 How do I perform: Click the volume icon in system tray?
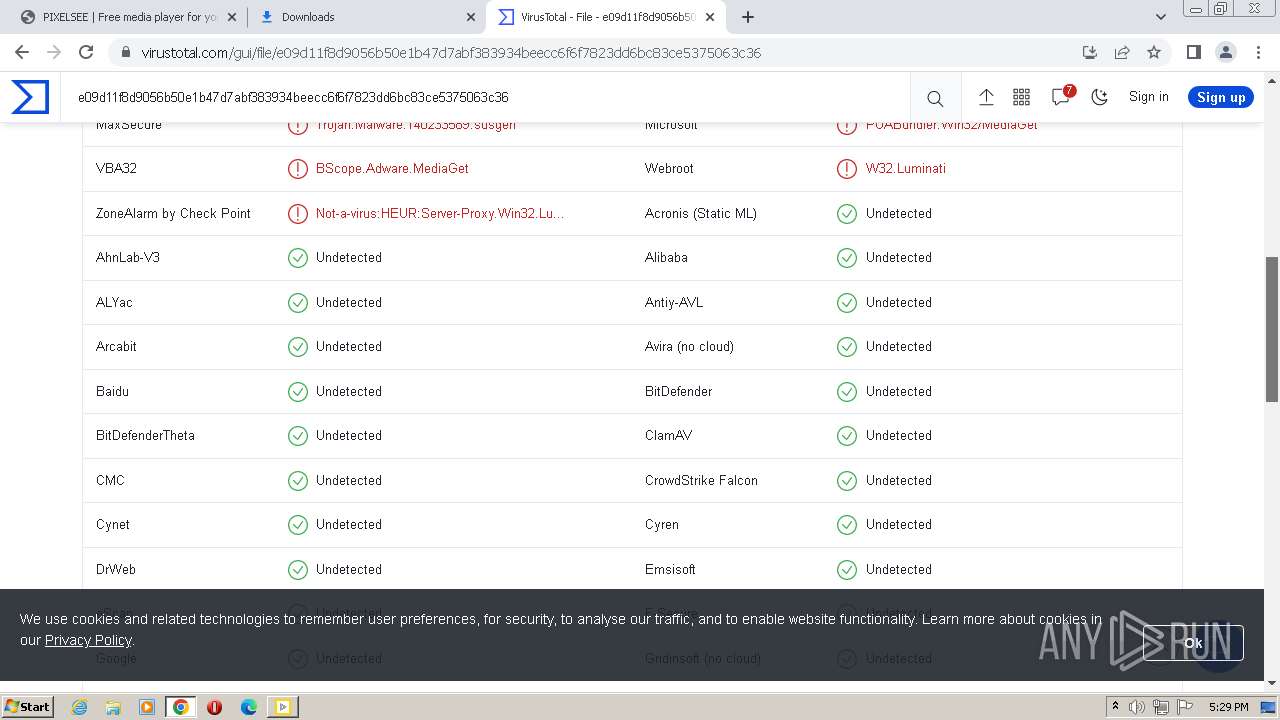(x=1137, y=707)
